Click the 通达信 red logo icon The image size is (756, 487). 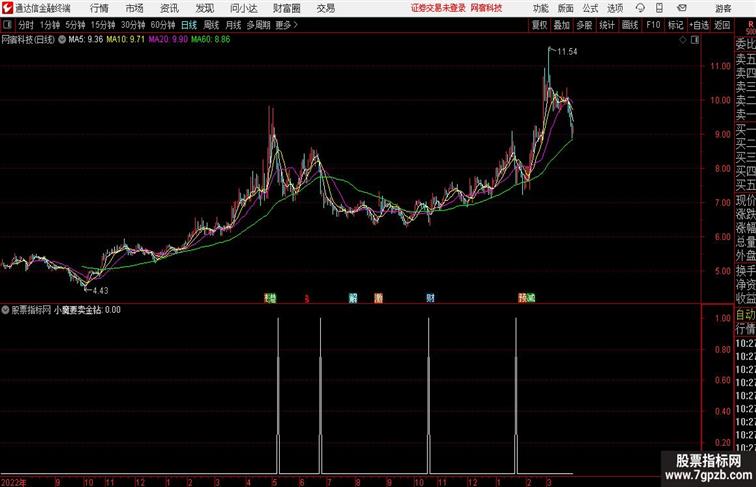point(7,8)
